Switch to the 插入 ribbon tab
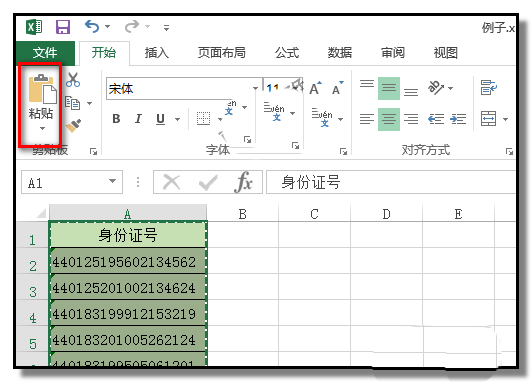Screen dimensions: 532x382 [x=156, y=53]
